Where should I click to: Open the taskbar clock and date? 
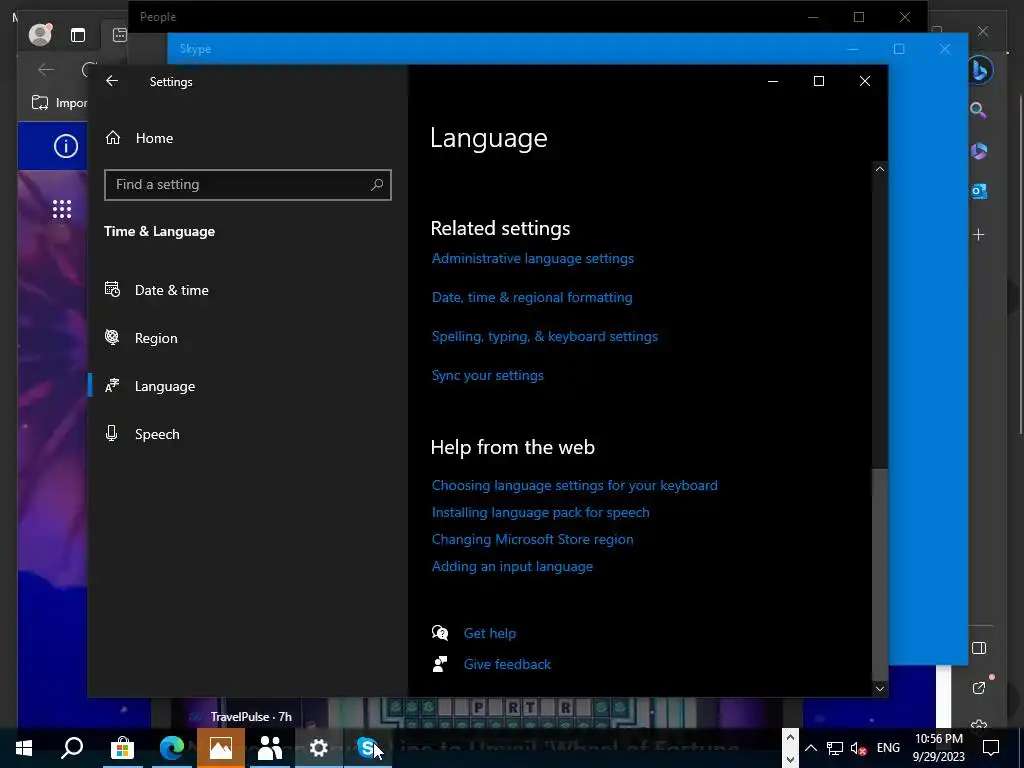938,748
